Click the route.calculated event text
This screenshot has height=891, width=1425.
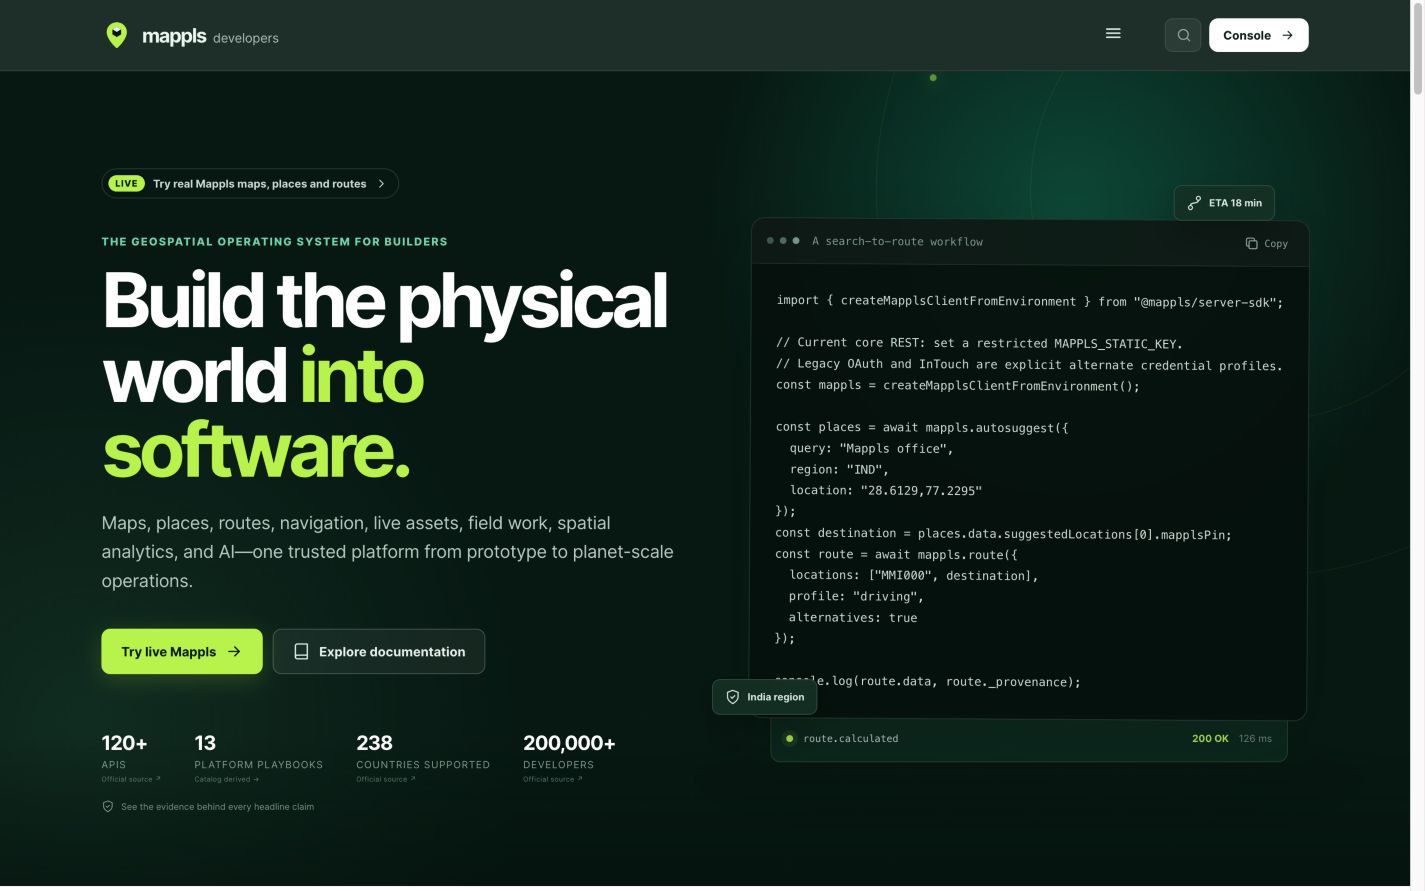(851, 739)
